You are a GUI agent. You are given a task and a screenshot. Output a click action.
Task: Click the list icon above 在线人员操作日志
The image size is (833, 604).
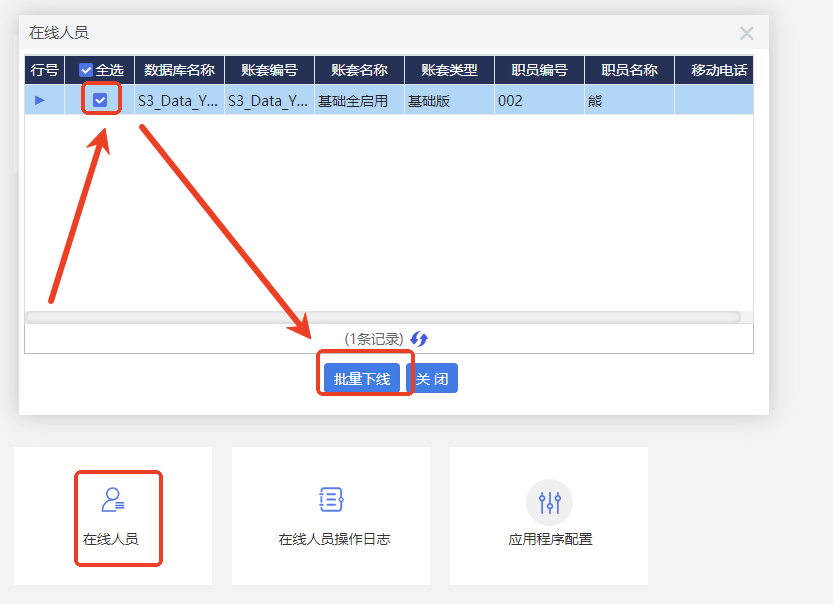click(x=330, y=499)
